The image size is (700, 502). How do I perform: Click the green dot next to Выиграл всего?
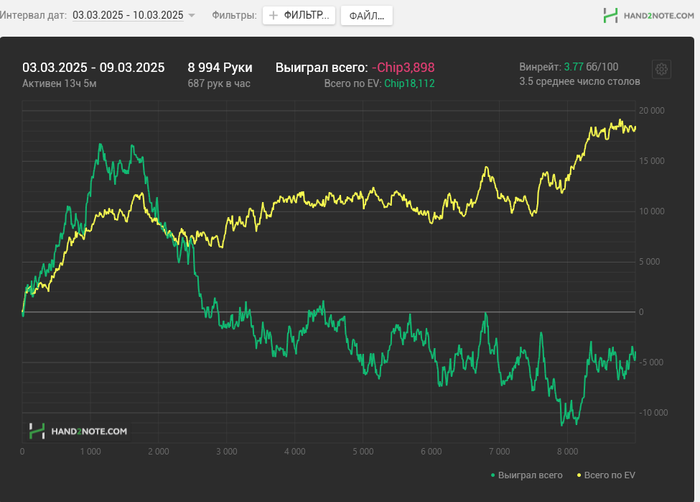click(x=493, y=475)
